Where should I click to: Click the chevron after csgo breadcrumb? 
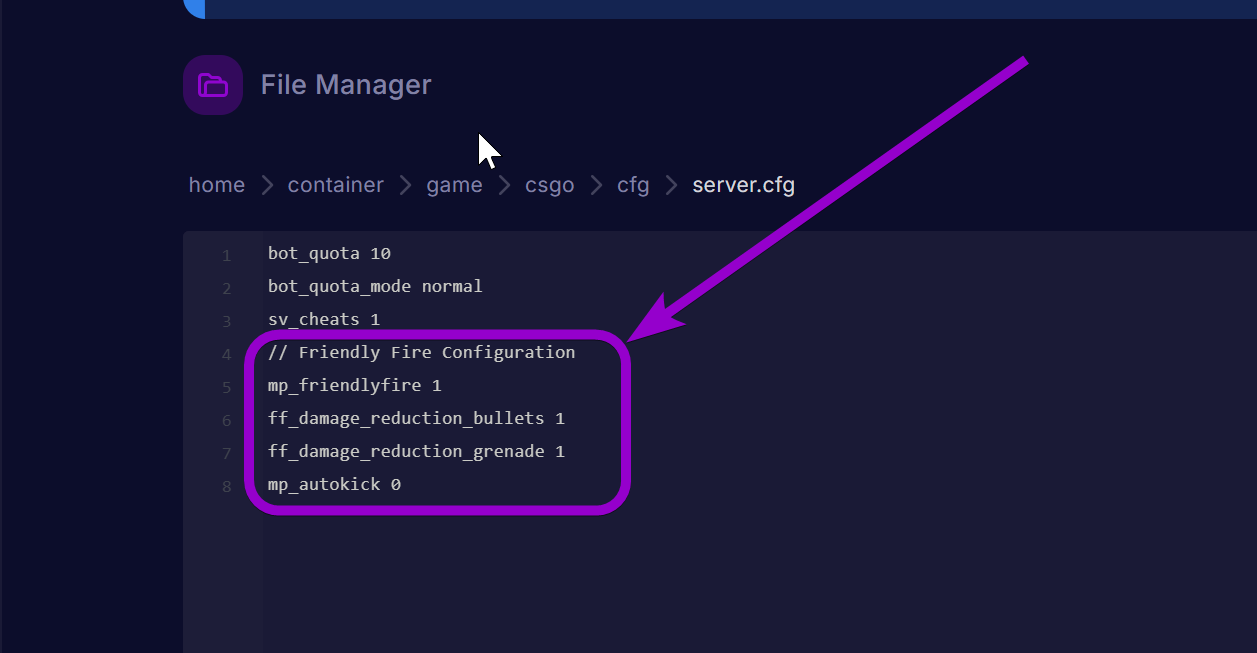[595, 185]
